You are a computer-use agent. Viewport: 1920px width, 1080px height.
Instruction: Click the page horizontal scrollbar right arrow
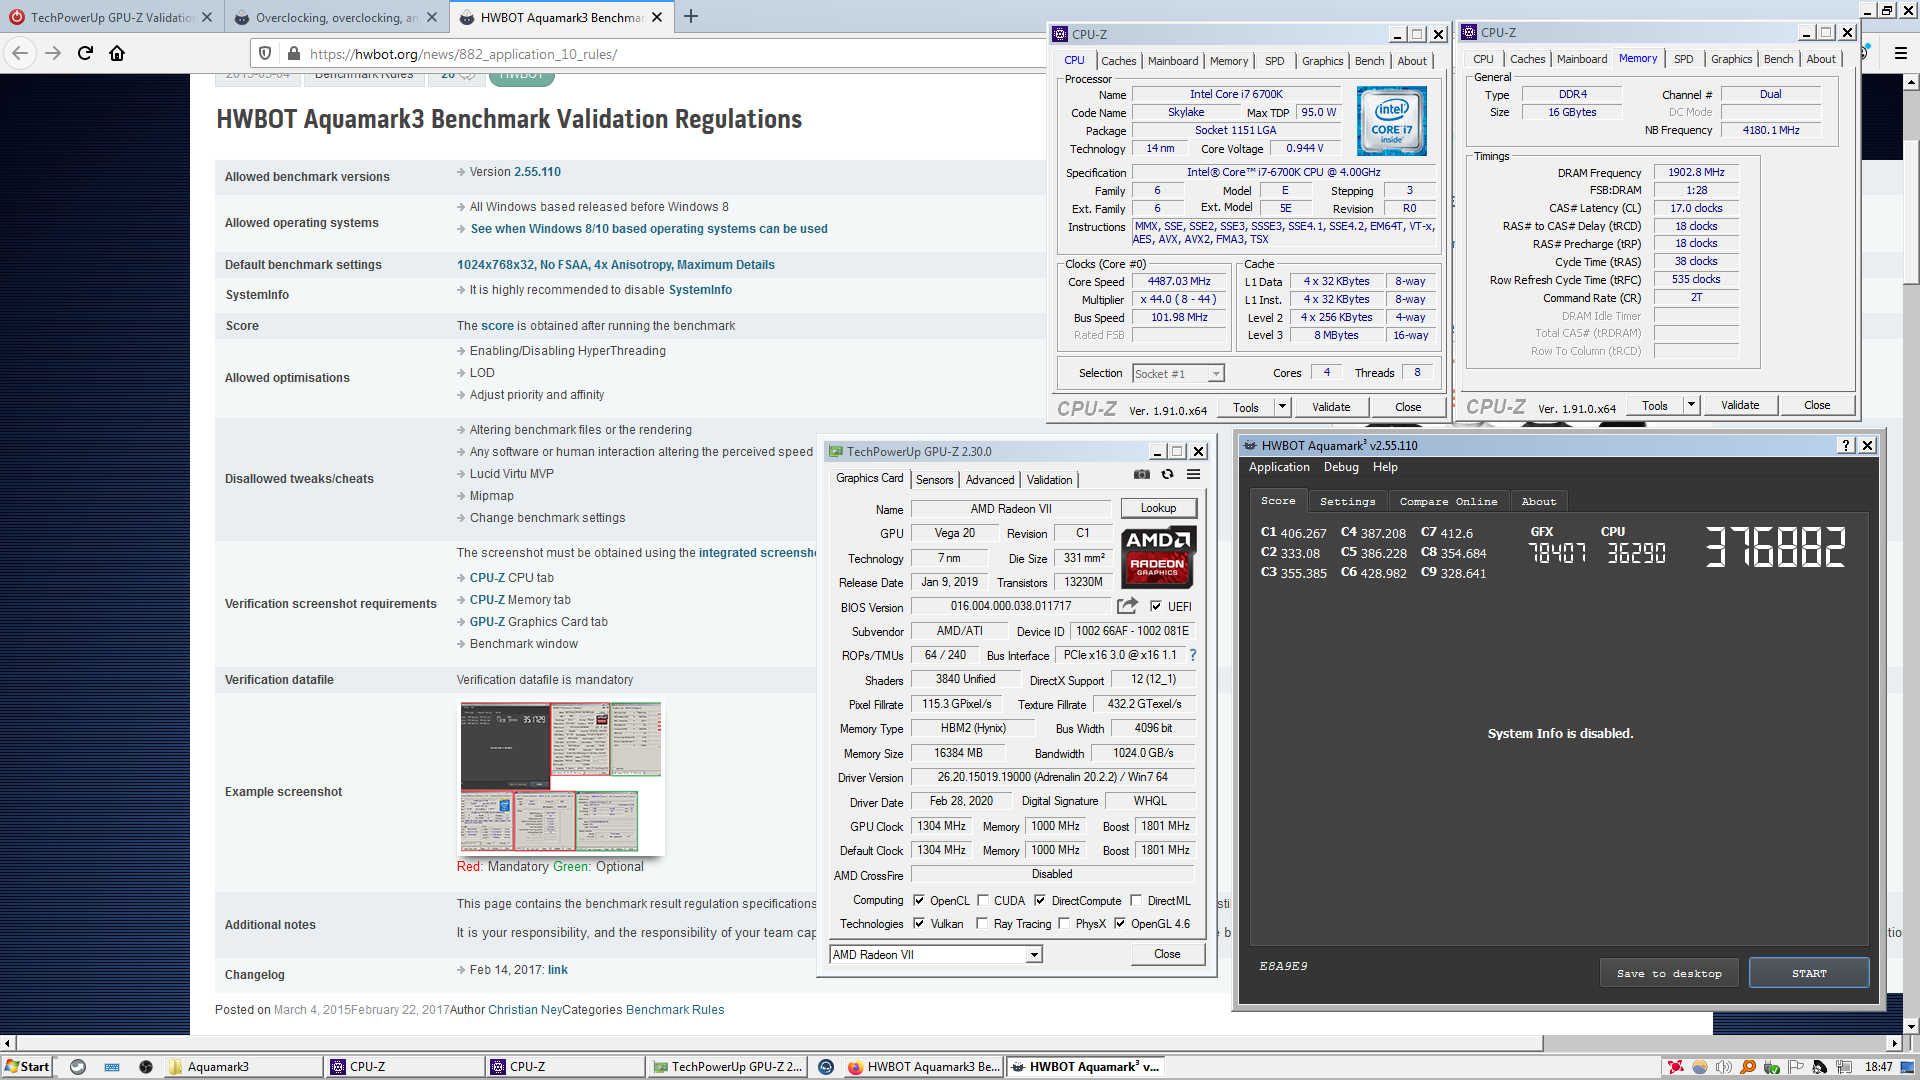point(1894,1043)
